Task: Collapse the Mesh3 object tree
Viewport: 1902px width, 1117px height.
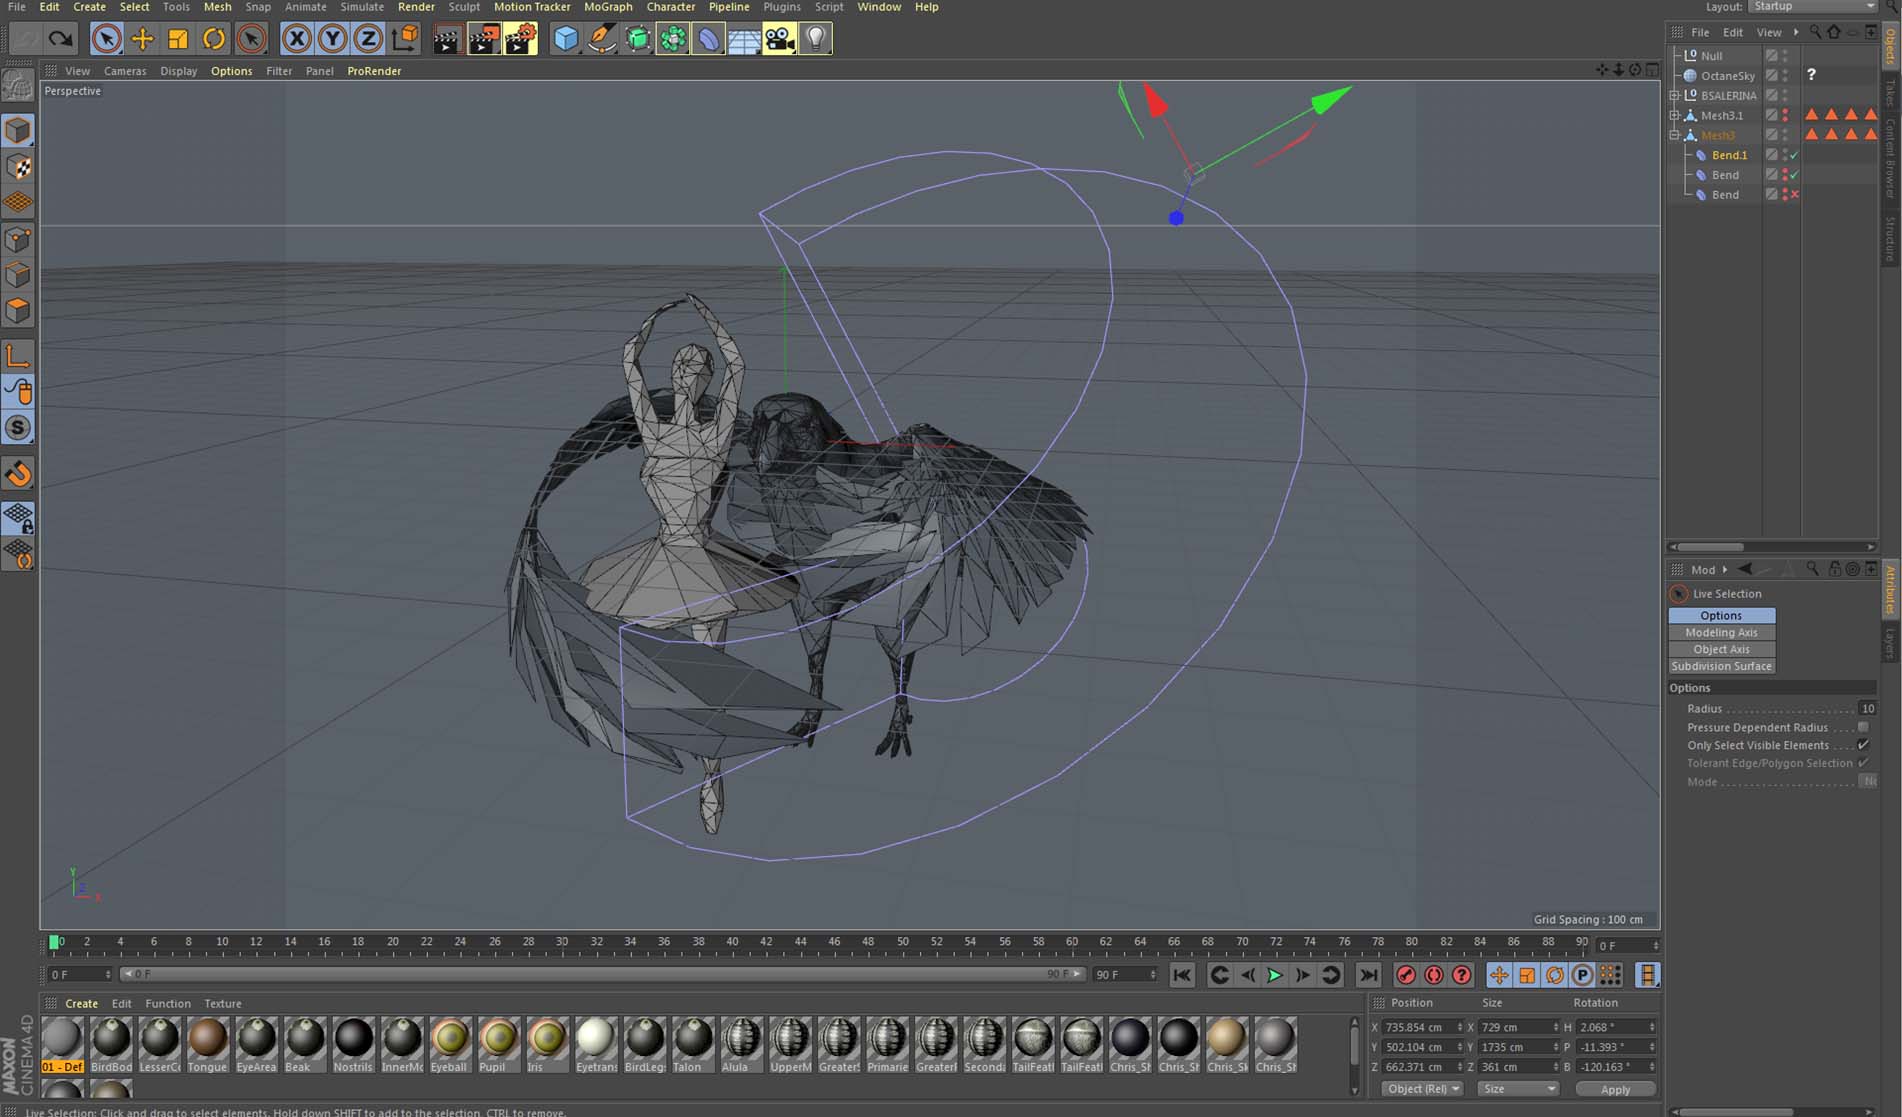Action: [x=1675, y=135]
